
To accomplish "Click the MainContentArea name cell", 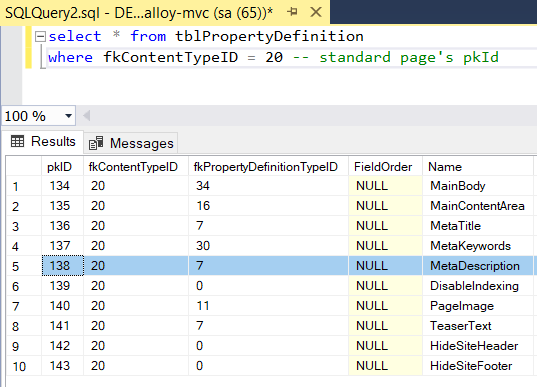I will point(477,206).
